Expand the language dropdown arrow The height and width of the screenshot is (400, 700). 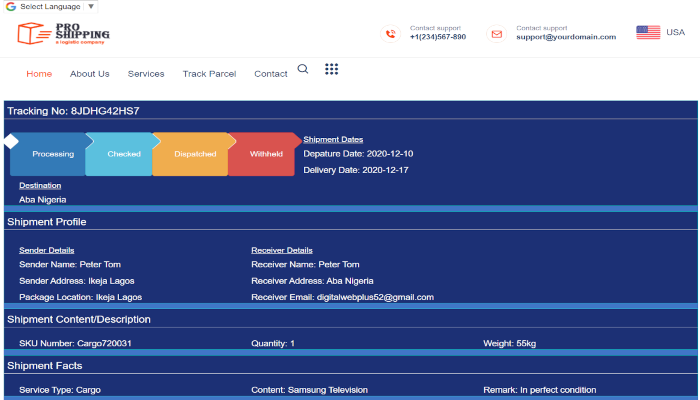[91, 6]
